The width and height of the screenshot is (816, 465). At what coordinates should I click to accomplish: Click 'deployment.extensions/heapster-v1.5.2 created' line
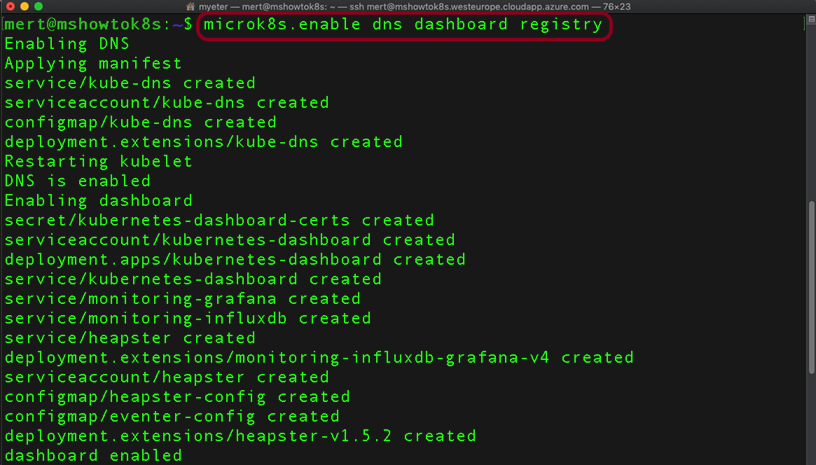[x=240, y=436]
